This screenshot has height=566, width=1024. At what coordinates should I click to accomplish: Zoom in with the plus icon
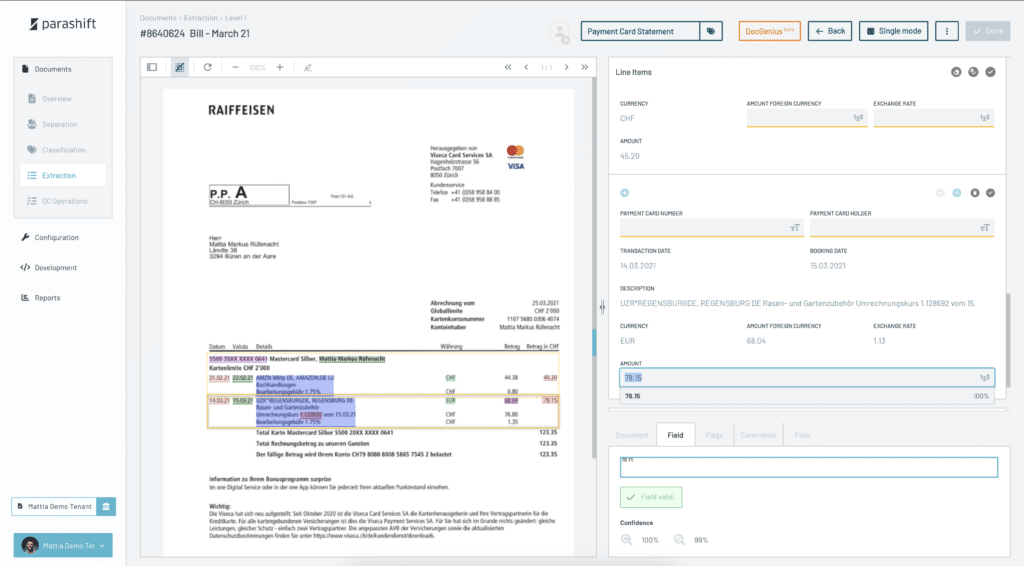280,67
